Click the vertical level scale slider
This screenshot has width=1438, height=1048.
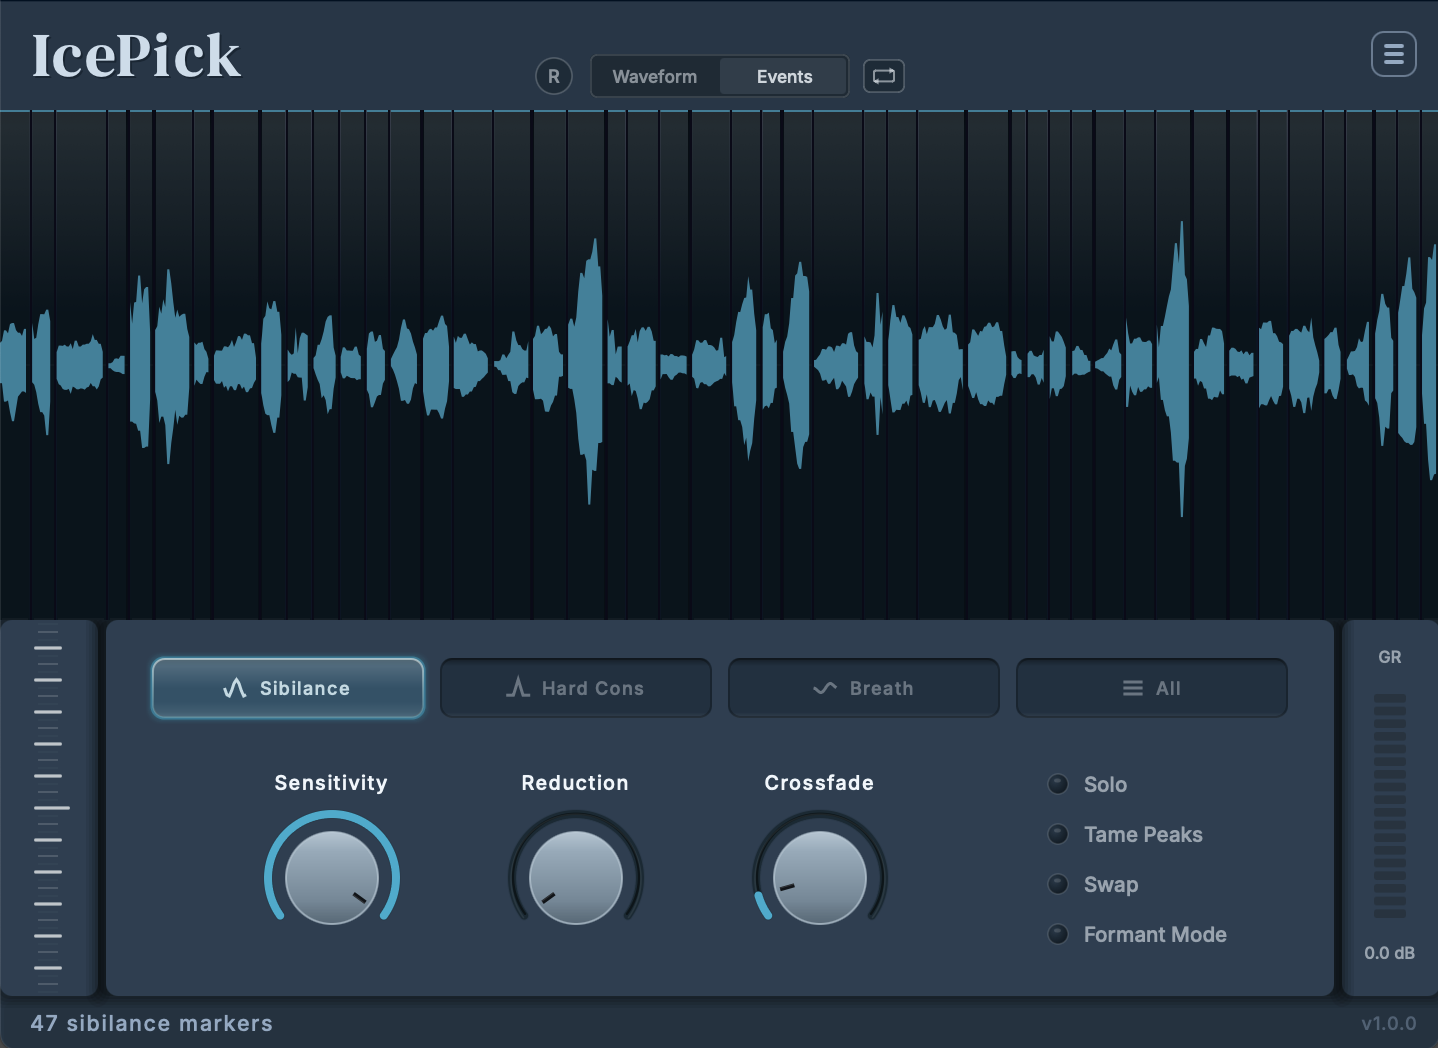48,808
